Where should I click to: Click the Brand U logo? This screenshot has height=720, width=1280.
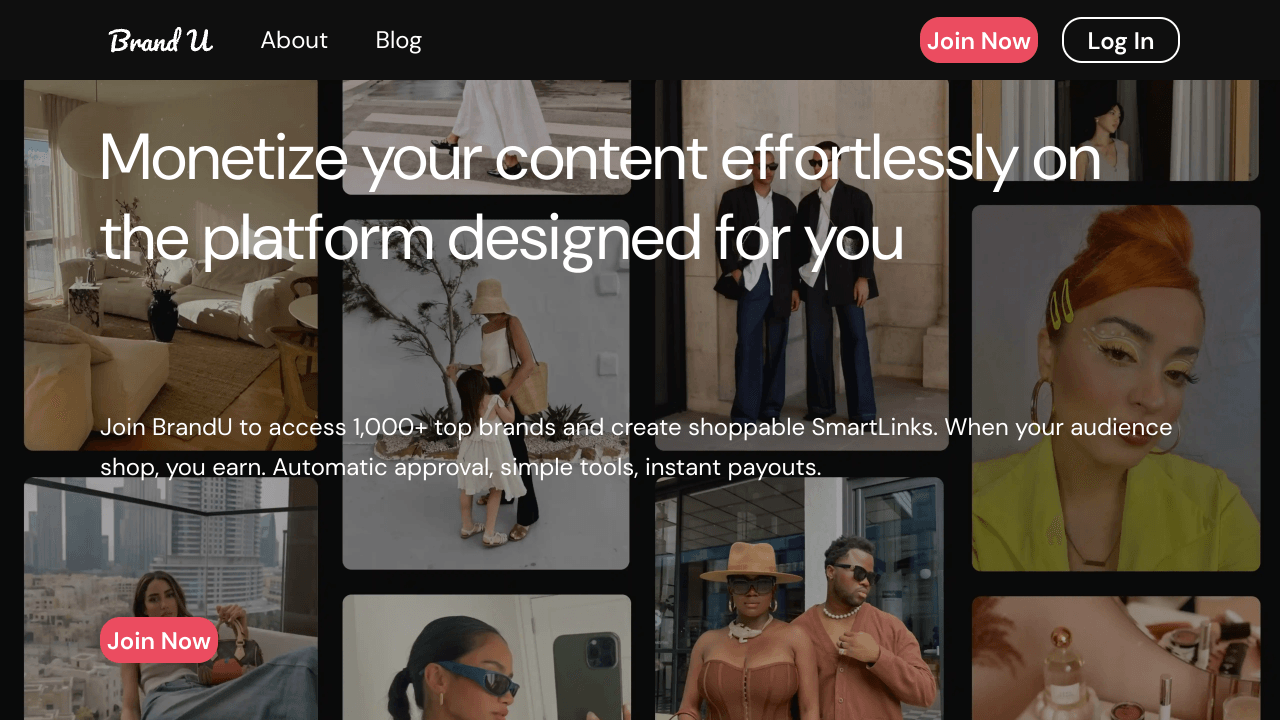pyautogui.click(x=160, y=40)
